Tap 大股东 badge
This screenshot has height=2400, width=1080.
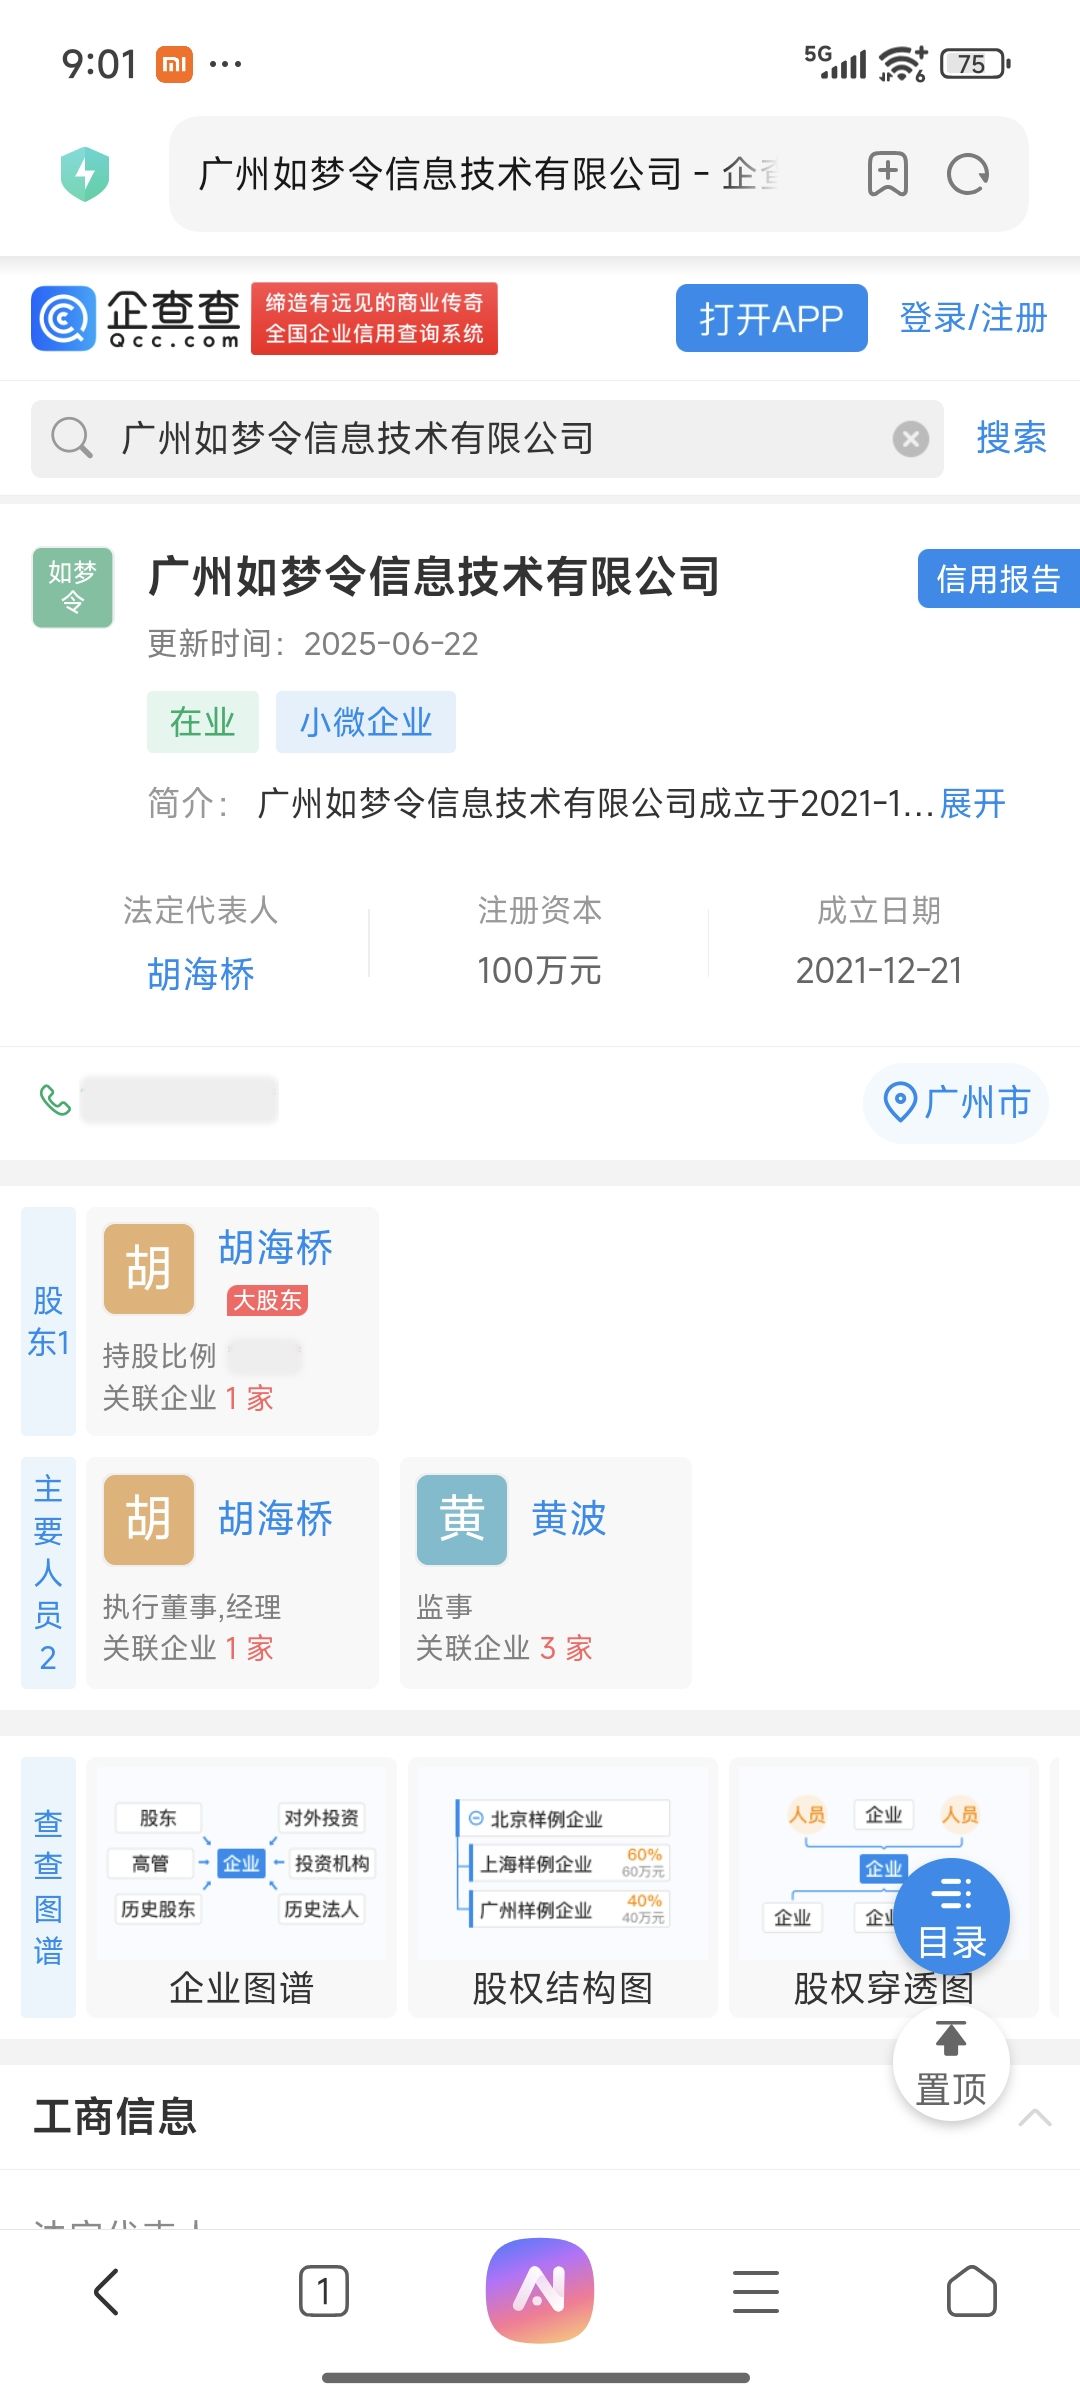click(x=267, y=1300)
